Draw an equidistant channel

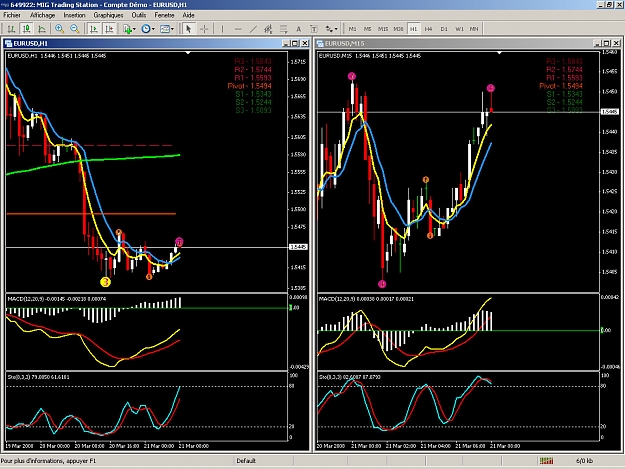[268, 29]
